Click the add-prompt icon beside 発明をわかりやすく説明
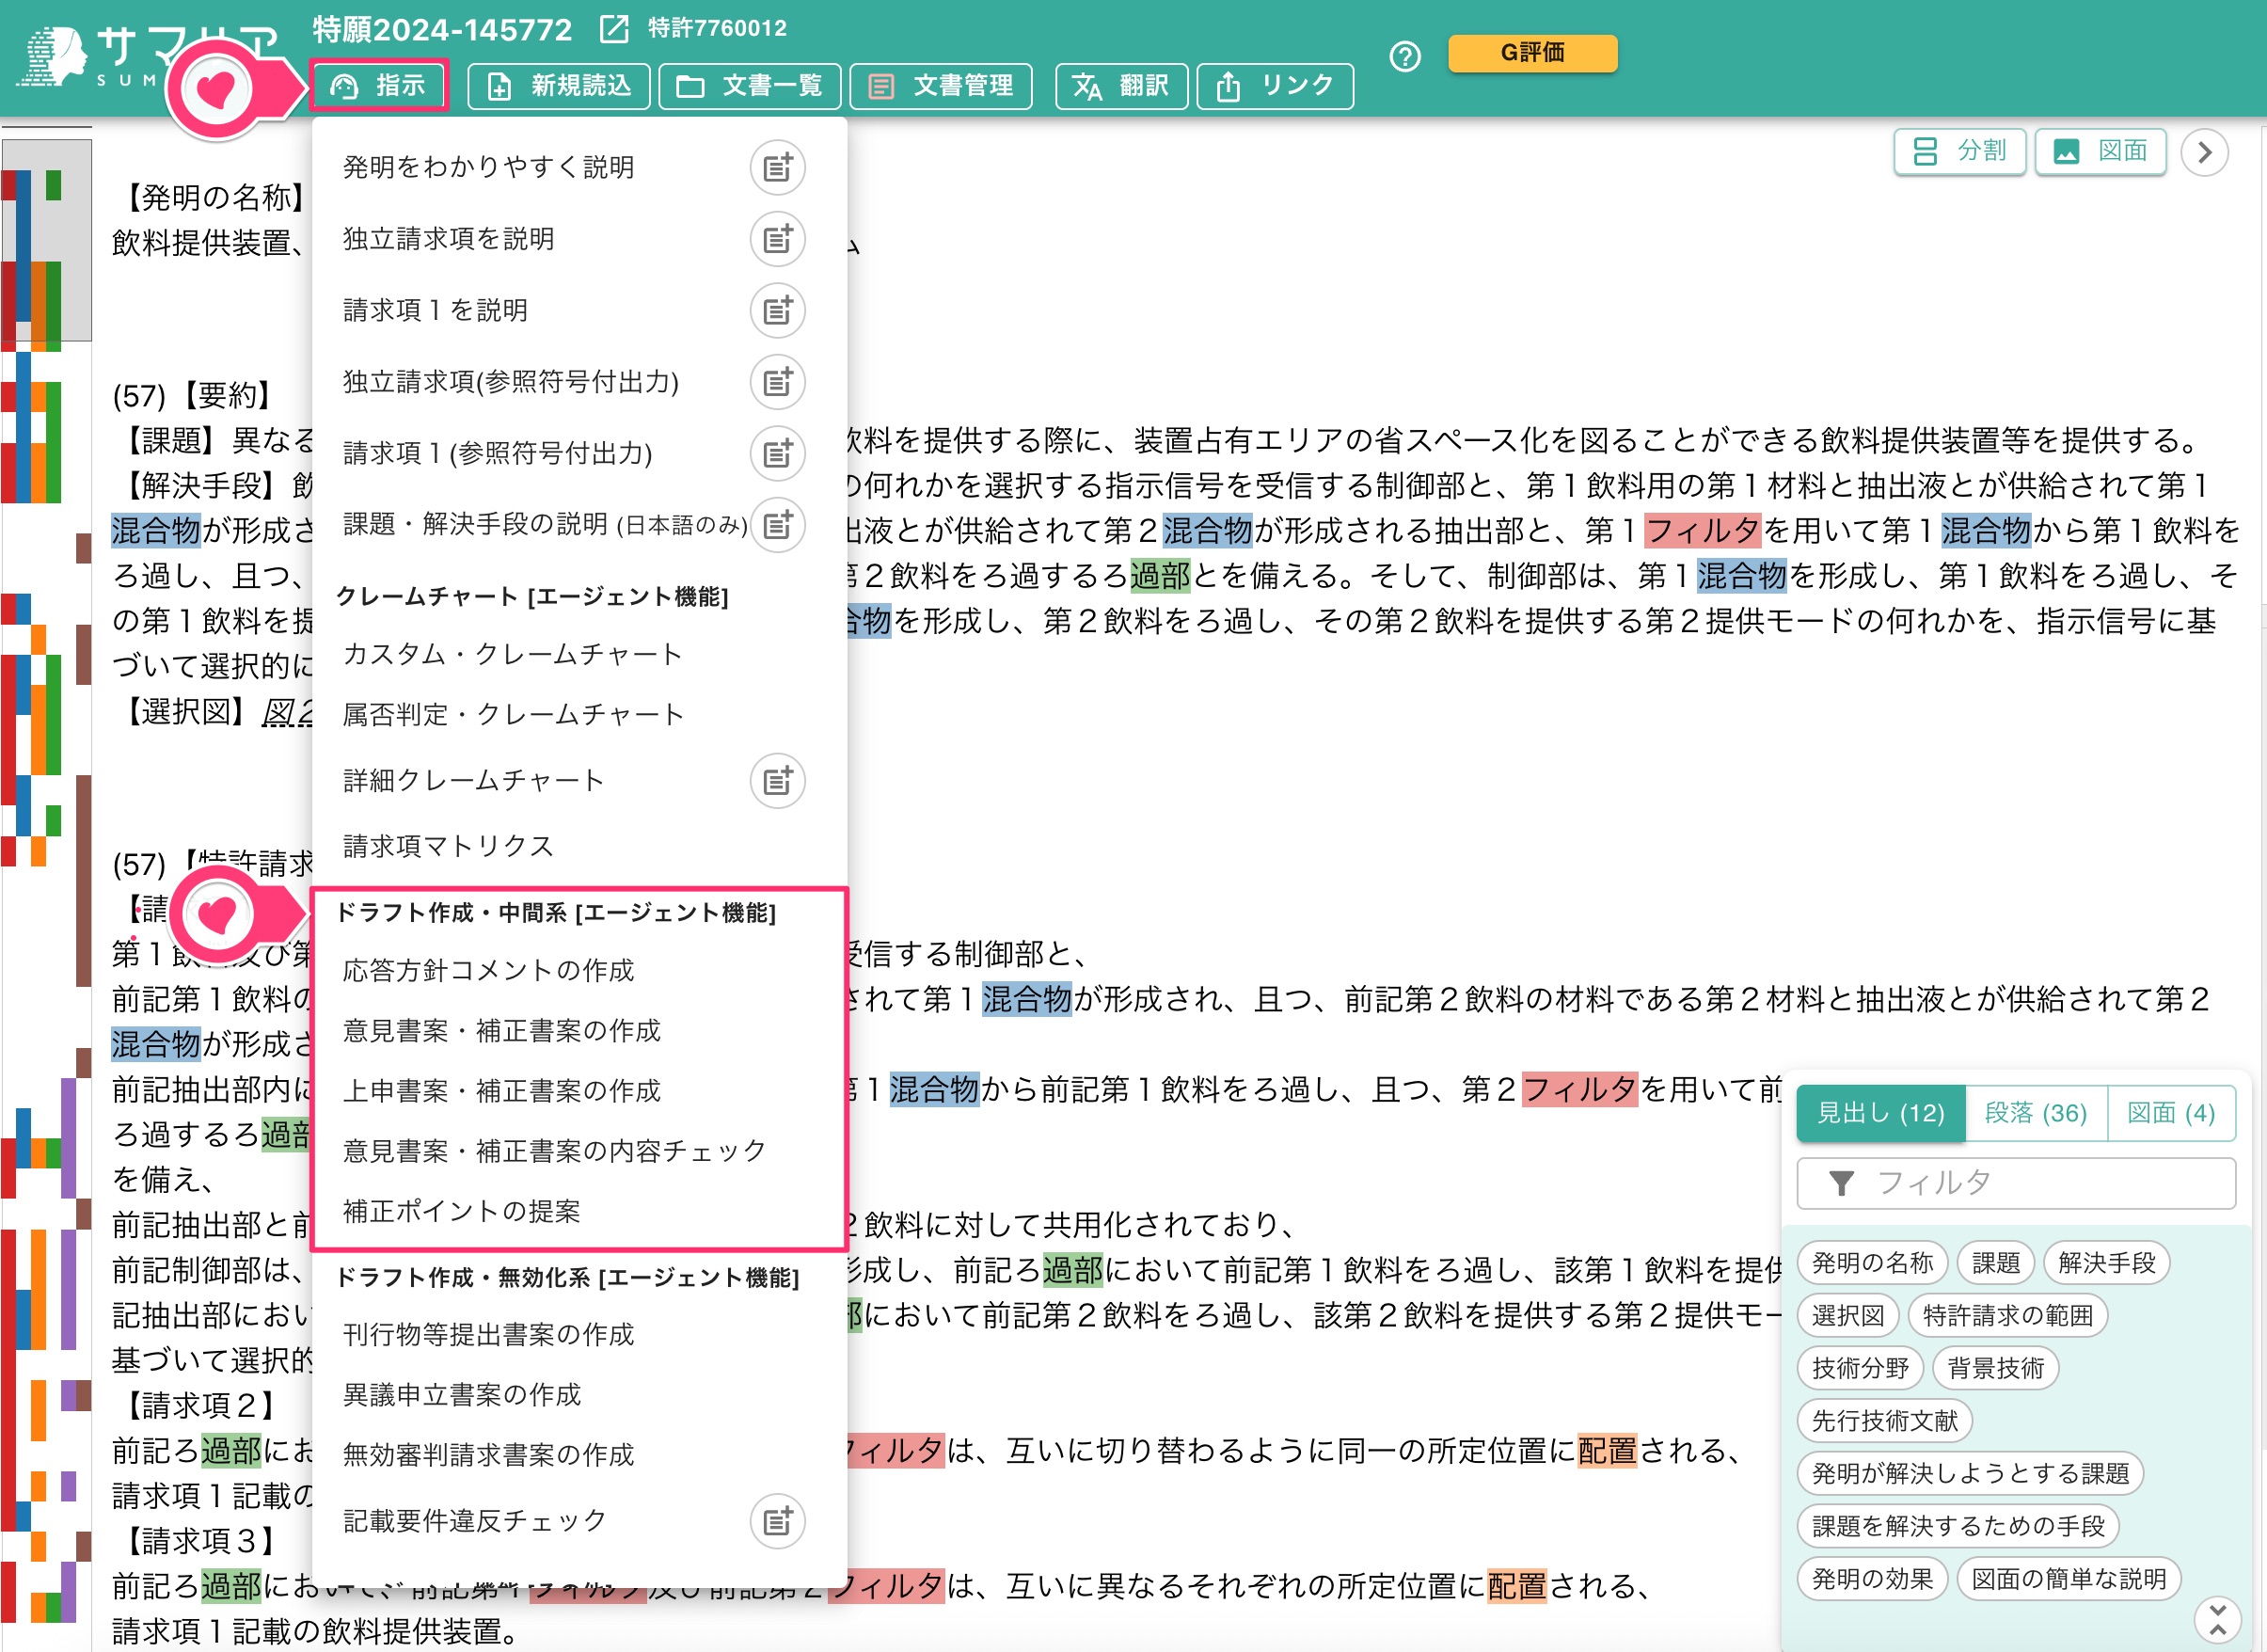 point(777,167)
